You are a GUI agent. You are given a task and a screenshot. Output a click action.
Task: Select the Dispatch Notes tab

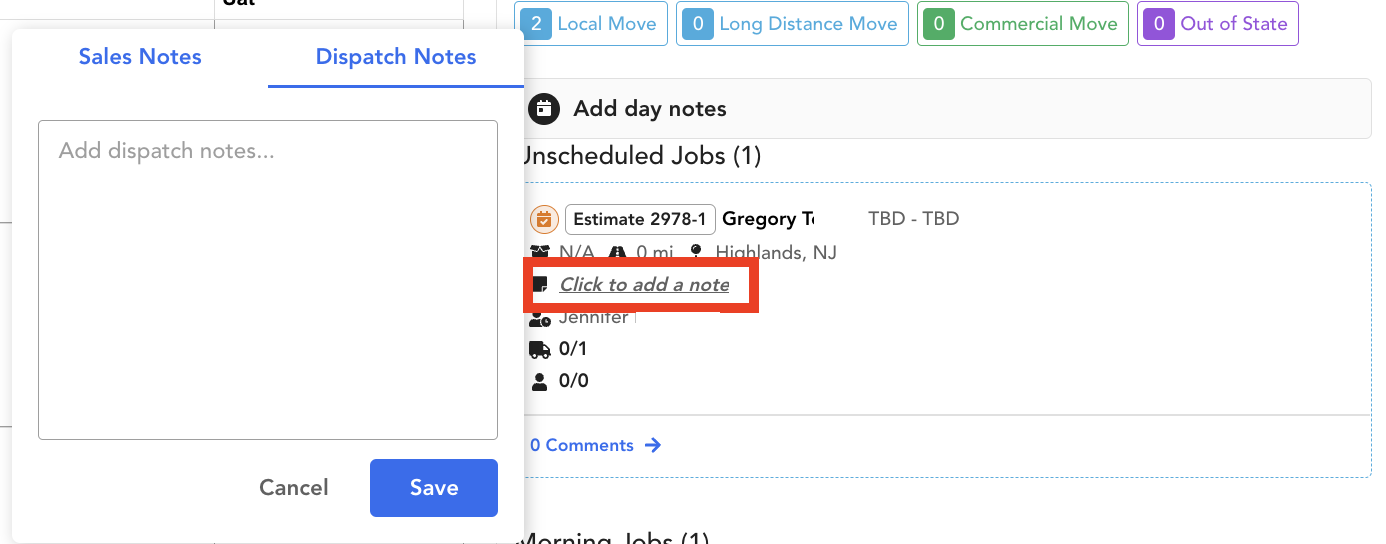tap(396, 57)
